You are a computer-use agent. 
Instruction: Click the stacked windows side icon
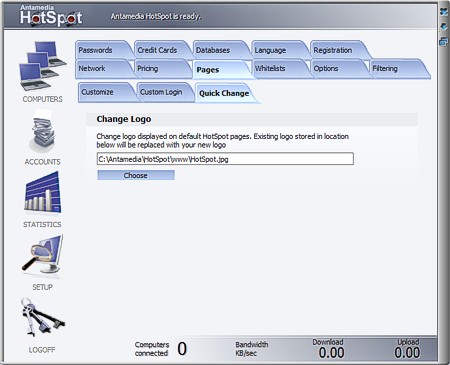(x=444, y=42)
